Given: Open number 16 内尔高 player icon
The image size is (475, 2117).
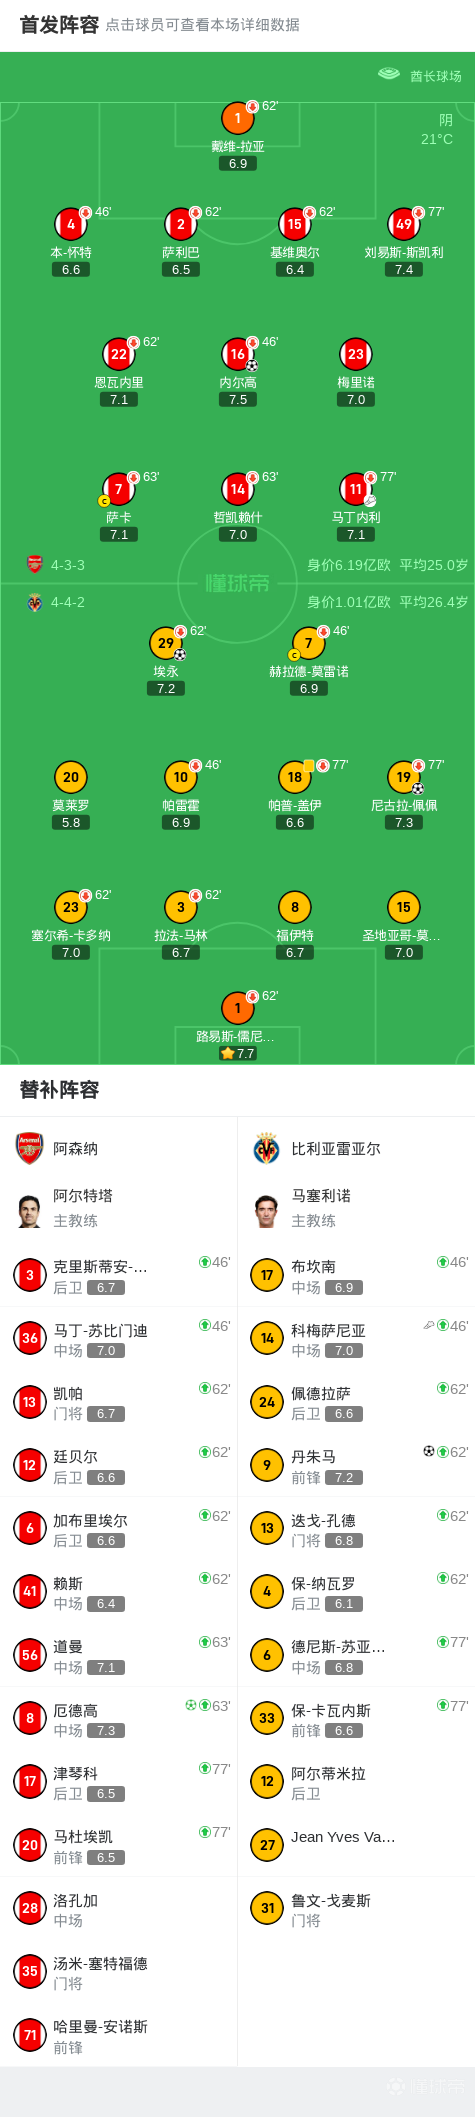Looking at the screenshot, I should pos(237,354).
